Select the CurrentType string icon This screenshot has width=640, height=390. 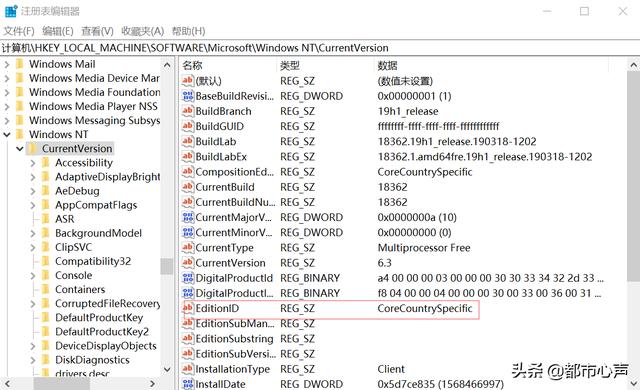pos(188,247)
